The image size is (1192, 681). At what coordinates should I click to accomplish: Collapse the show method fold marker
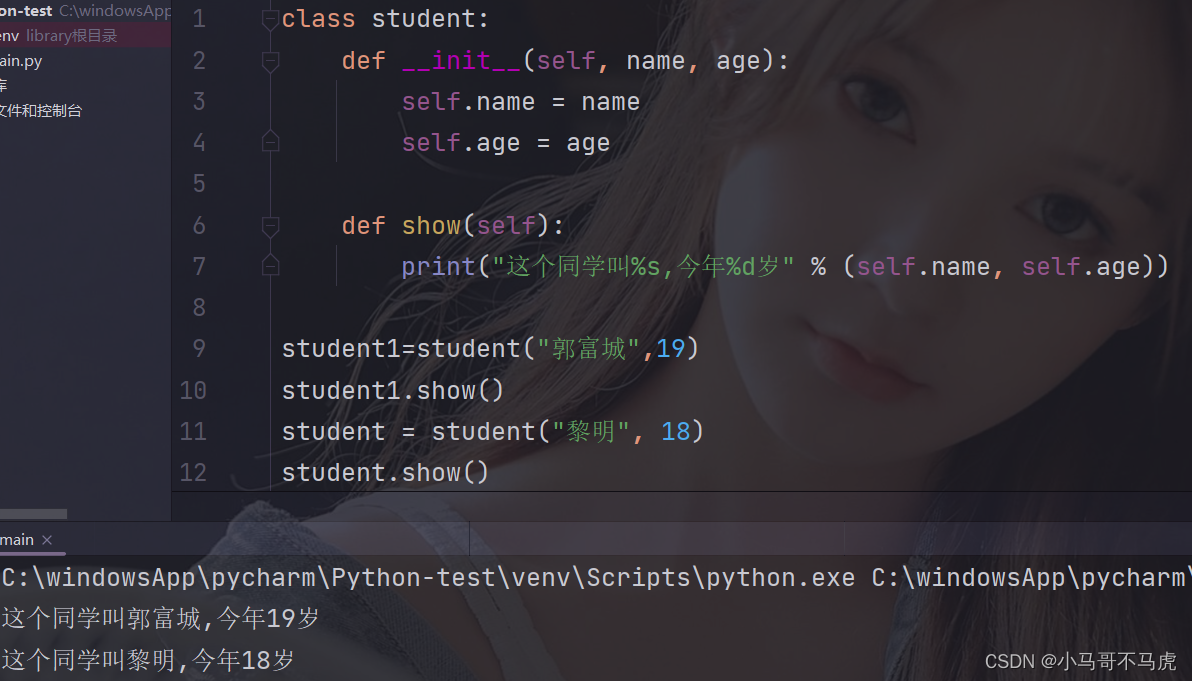[270, 226]
